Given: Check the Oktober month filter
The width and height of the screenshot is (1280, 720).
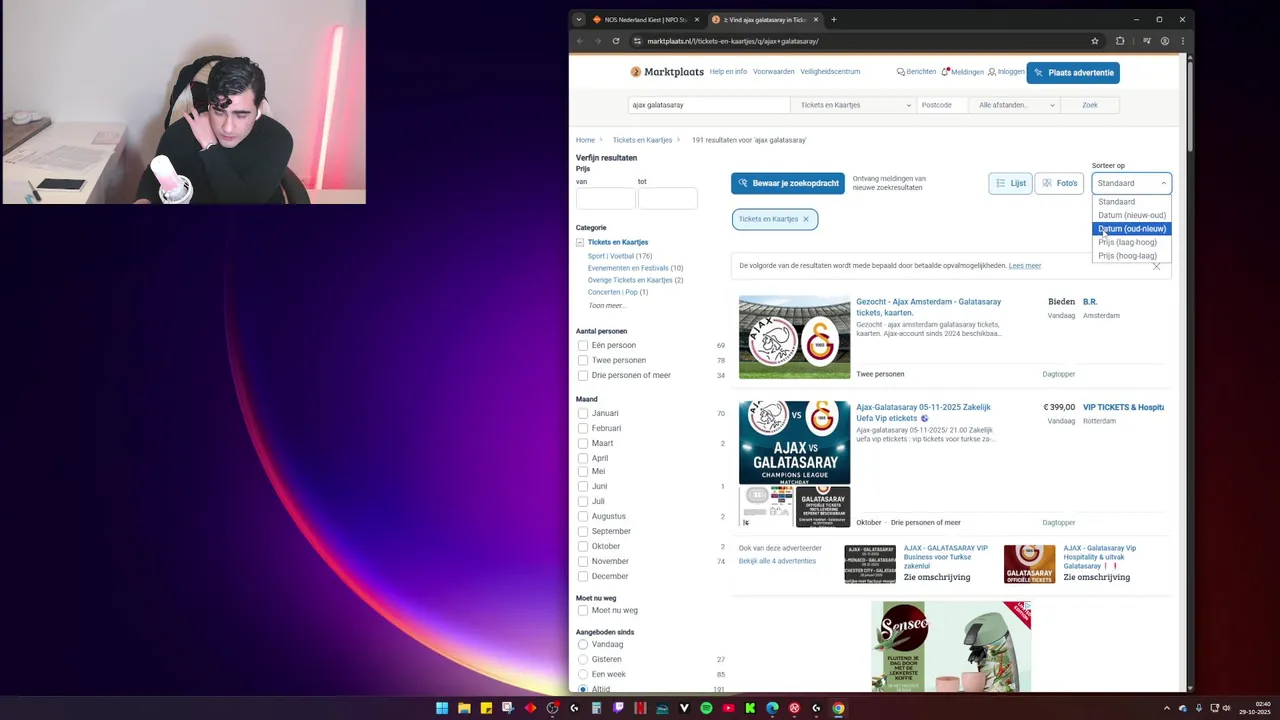Looking at the screenshot, I should (583, 546).
